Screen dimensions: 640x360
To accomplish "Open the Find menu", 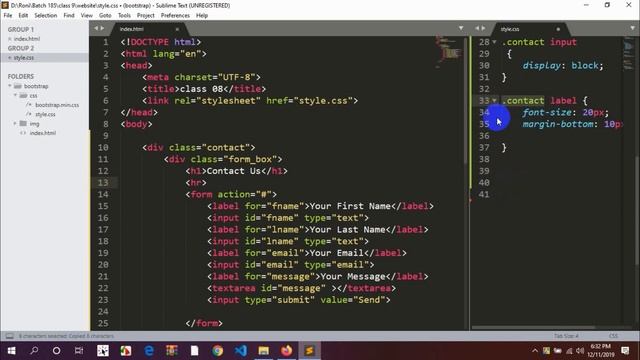I will click(x=69, y=16).
